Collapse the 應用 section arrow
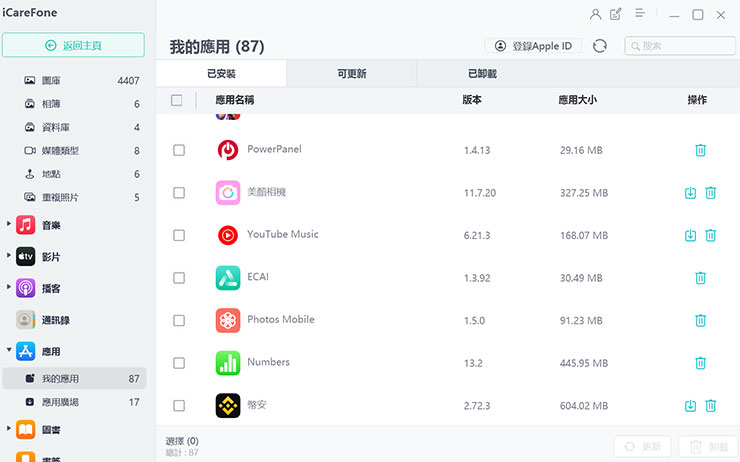Image resolution: width=740 pixels, height=462 pixels. tap(8, 350)
